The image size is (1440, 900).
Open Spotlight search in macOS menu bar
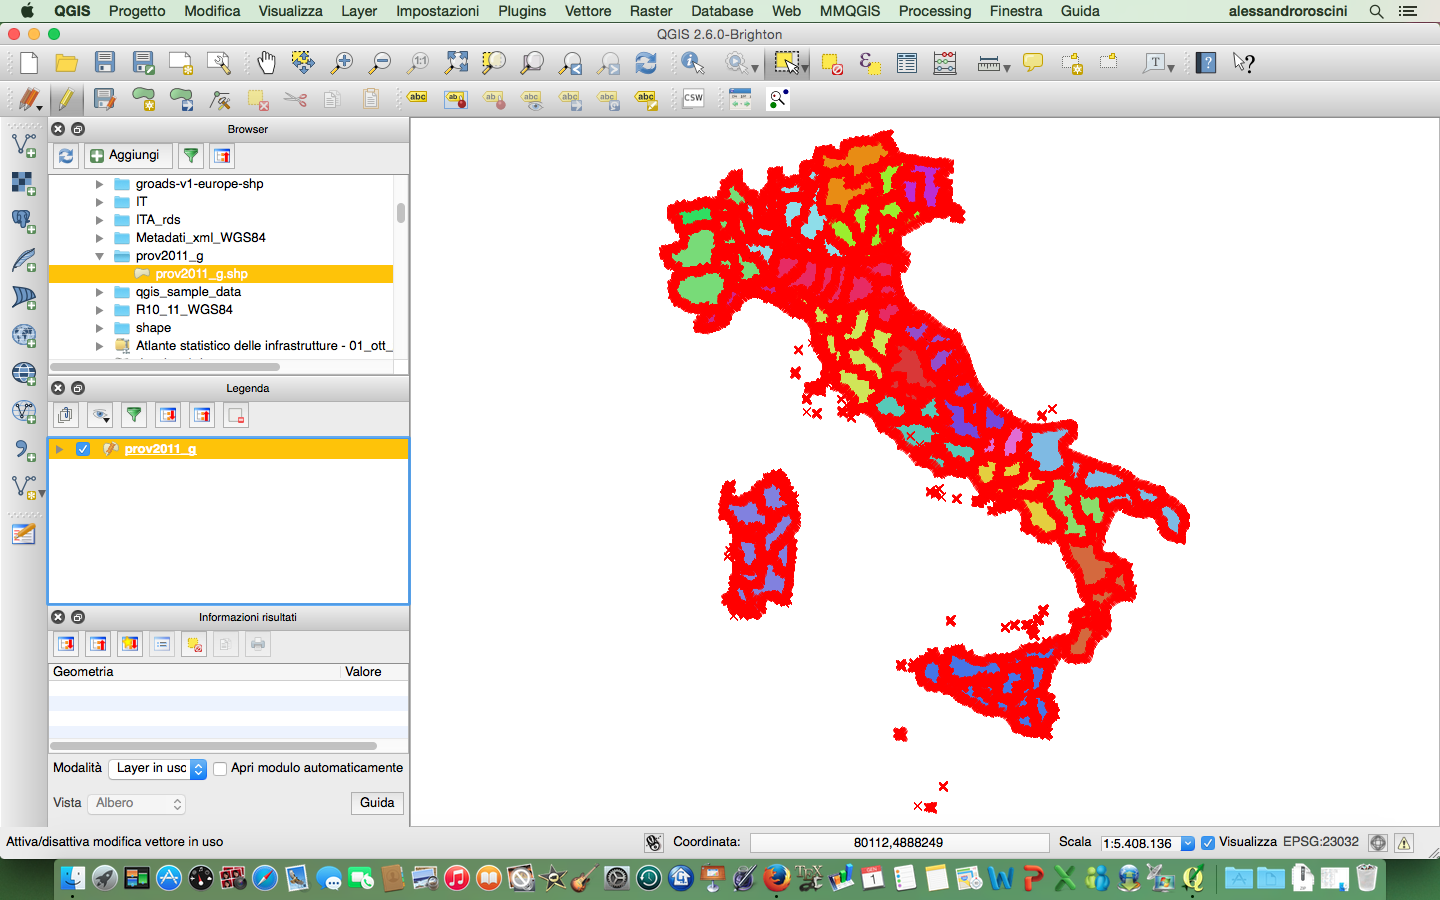(x=1376, y=11)
